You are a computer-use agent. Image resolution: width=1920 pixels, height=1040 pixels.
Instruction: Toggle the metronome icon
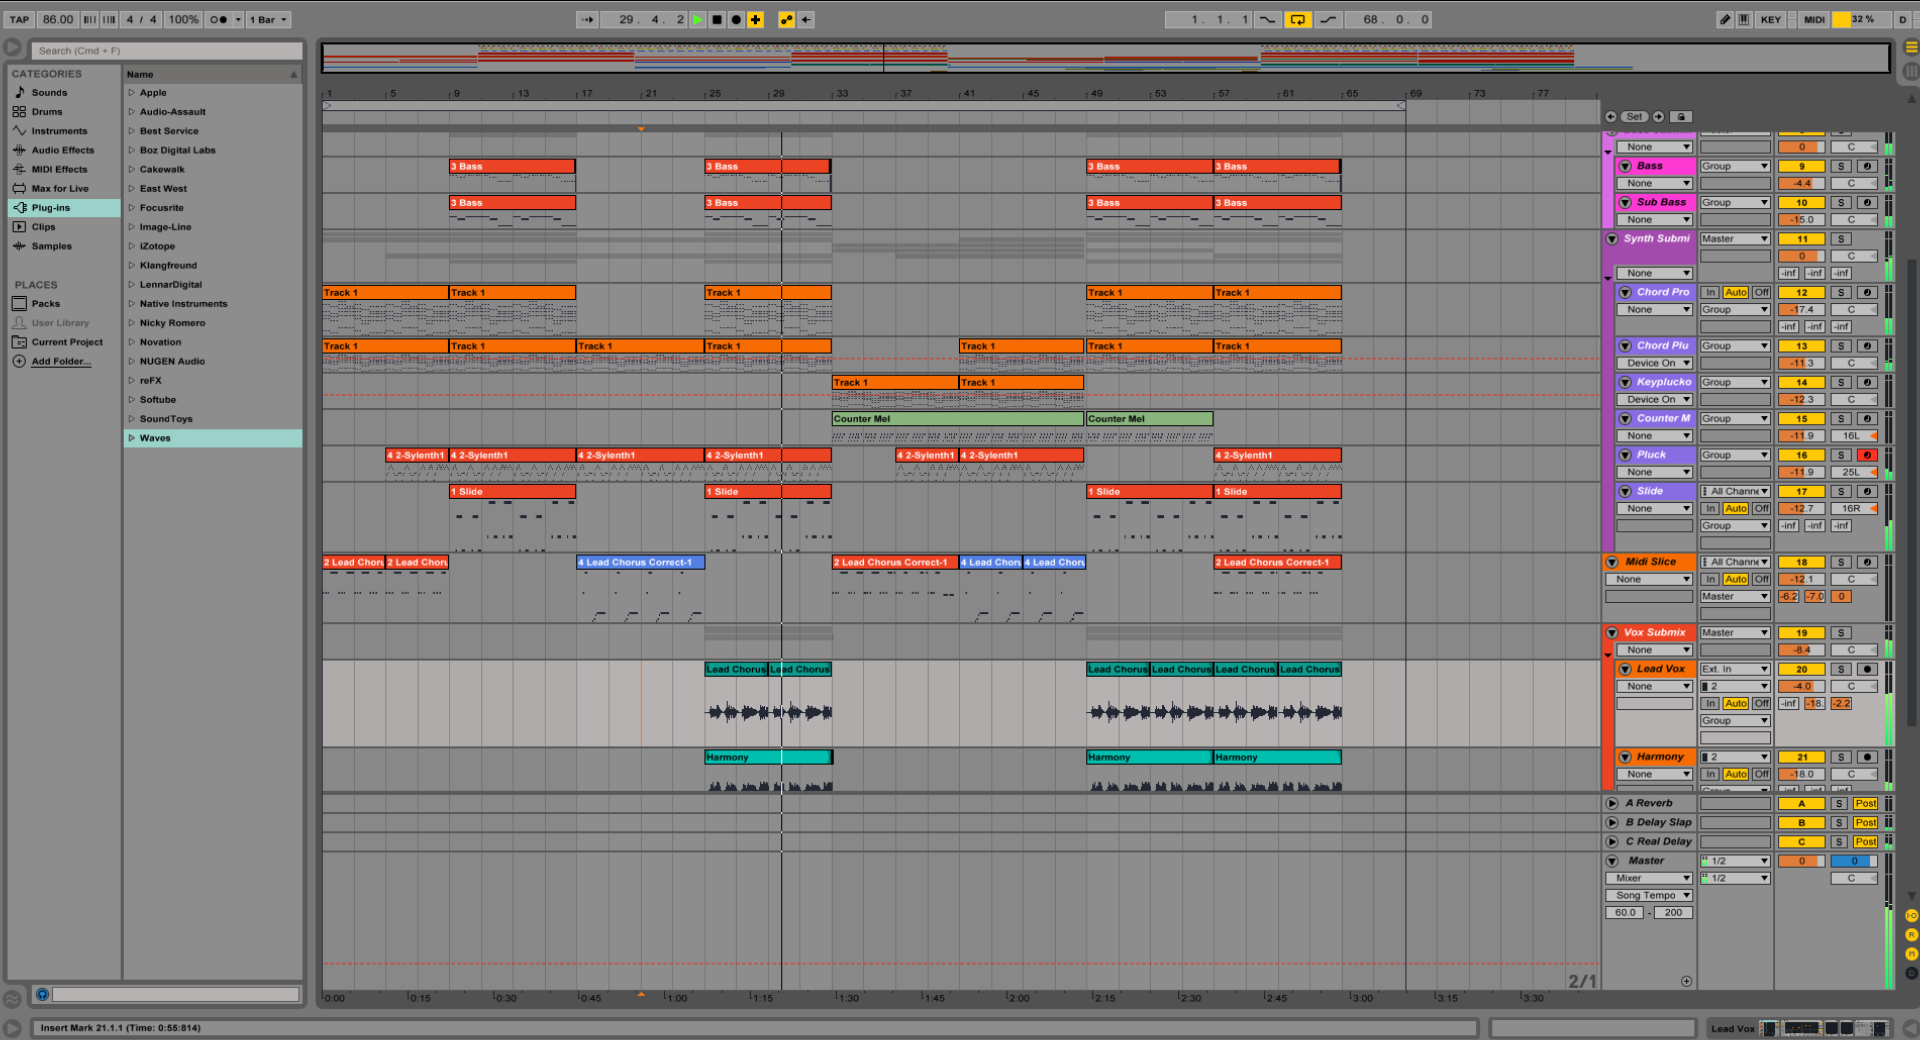pyautogui.click(x=218, y=19)
